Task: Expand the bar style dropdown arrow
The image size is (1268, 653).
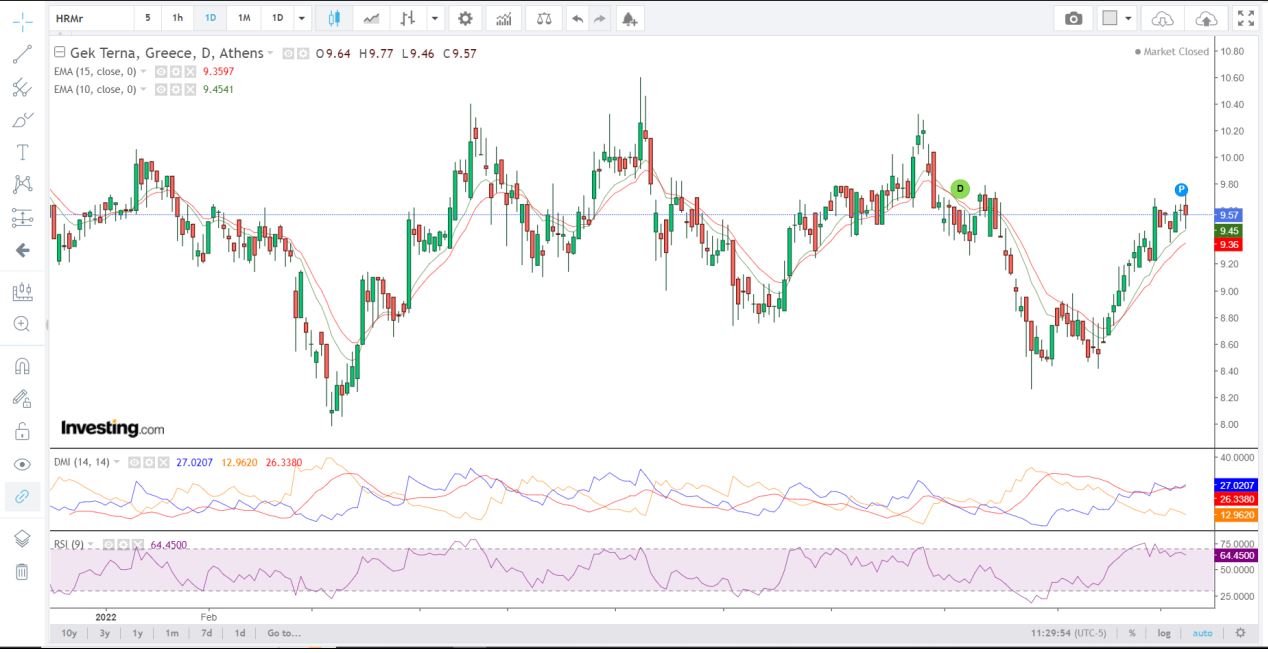Action: tap(434, 18)
